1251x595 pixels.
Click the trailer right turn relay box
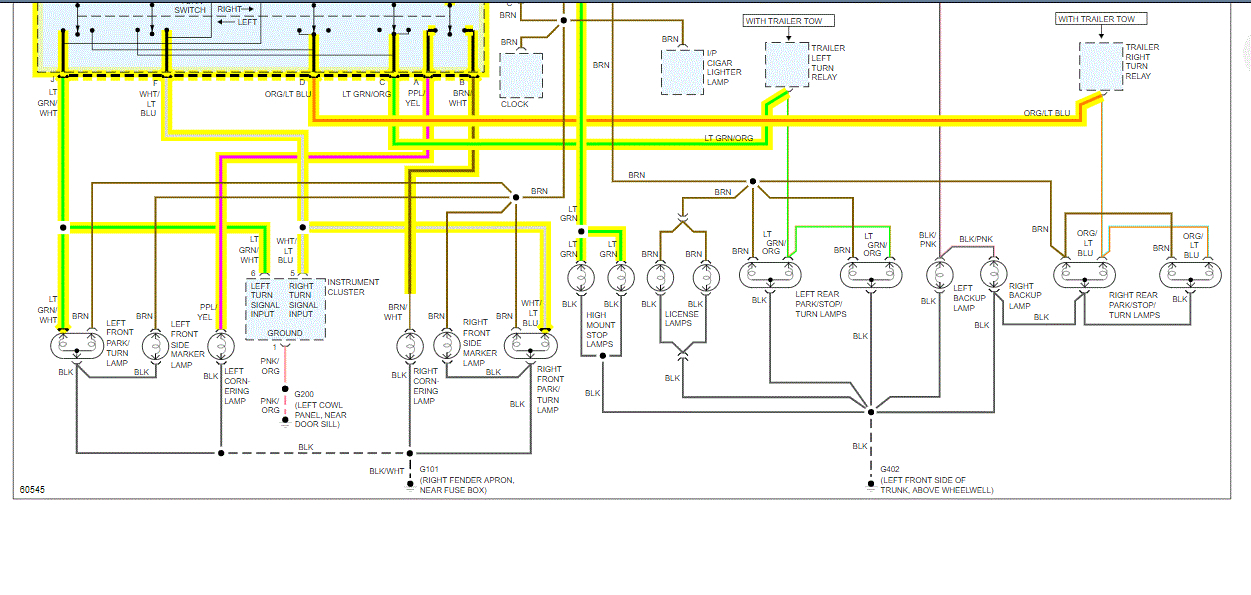(x=1101, y=64)
